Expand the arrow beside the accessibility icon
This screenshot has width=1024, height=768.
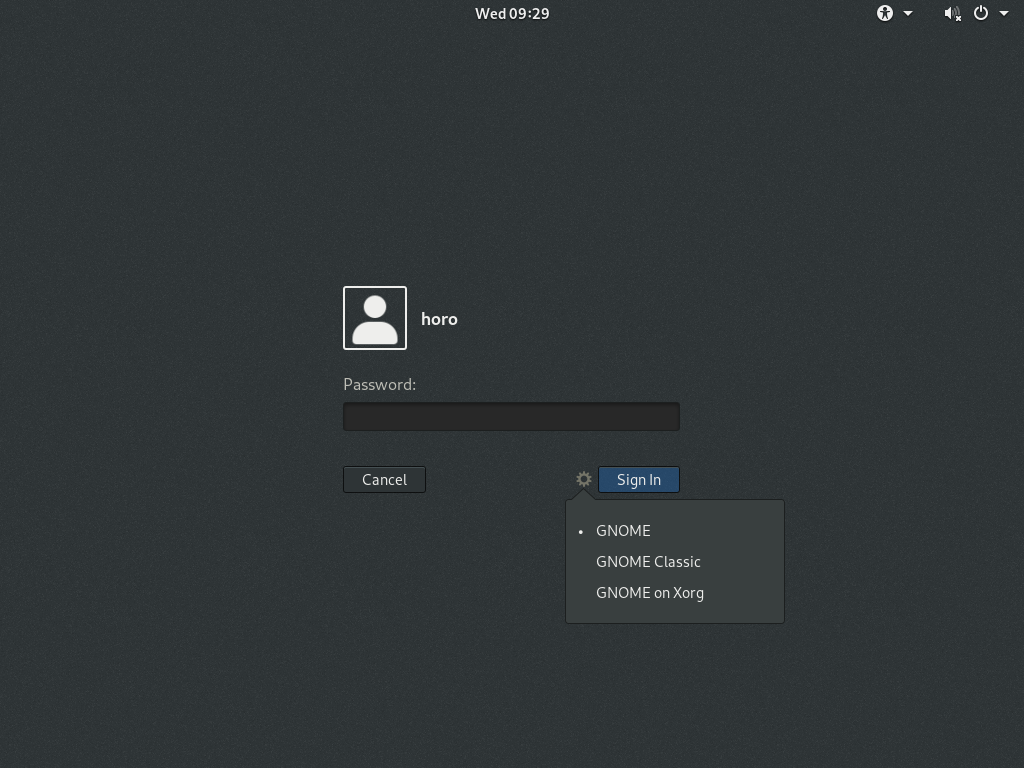pos(908,13)
